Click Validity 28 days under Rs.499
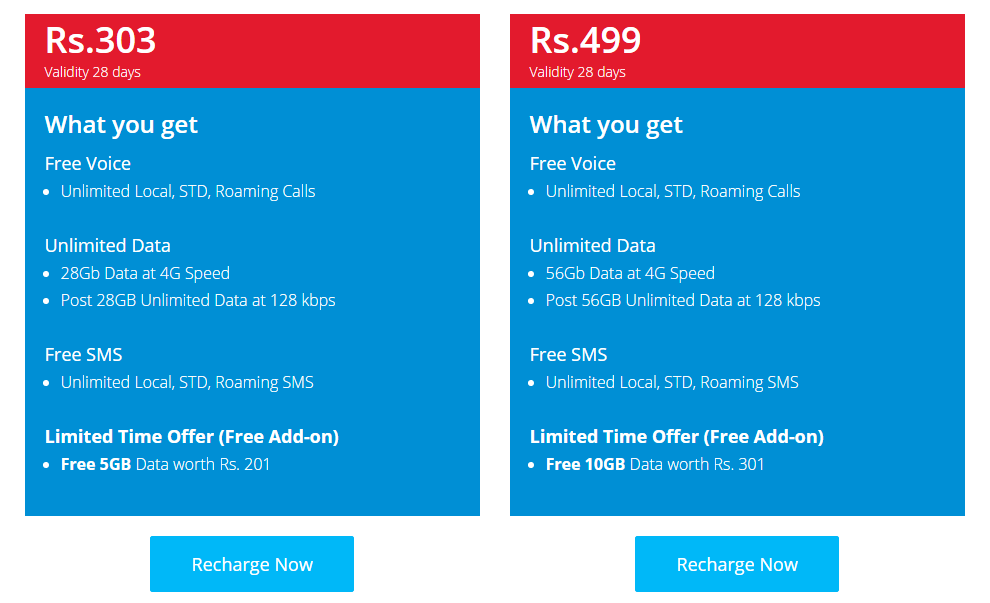The height and width of the screenshot is (603, 990). (577, 72)
